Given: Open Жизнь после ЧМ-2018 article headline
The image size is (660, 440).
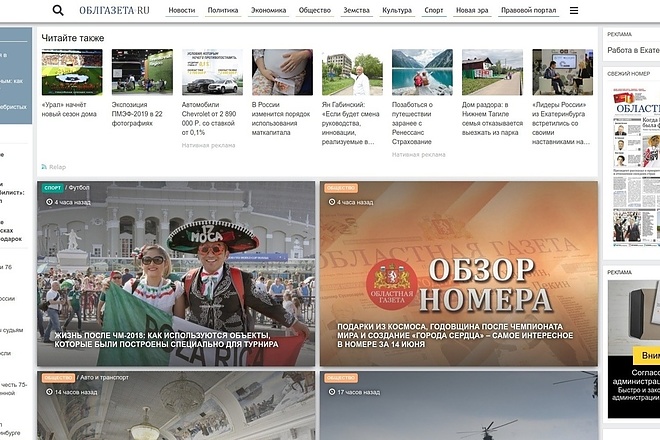Looking at the screenshot, I should tap(166, 340).
